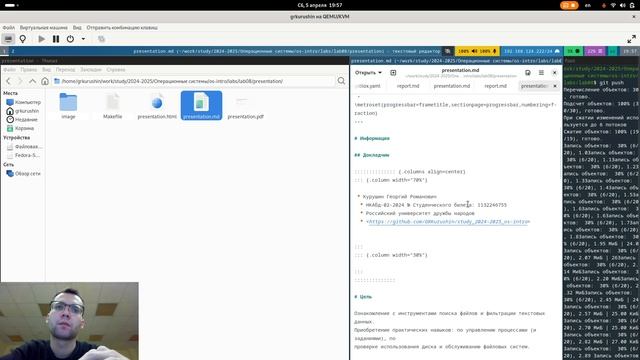Viewport: 640px width, 360px height.
Task: Click the 'en' keyboard layout indicator
Action: point(588,5)
